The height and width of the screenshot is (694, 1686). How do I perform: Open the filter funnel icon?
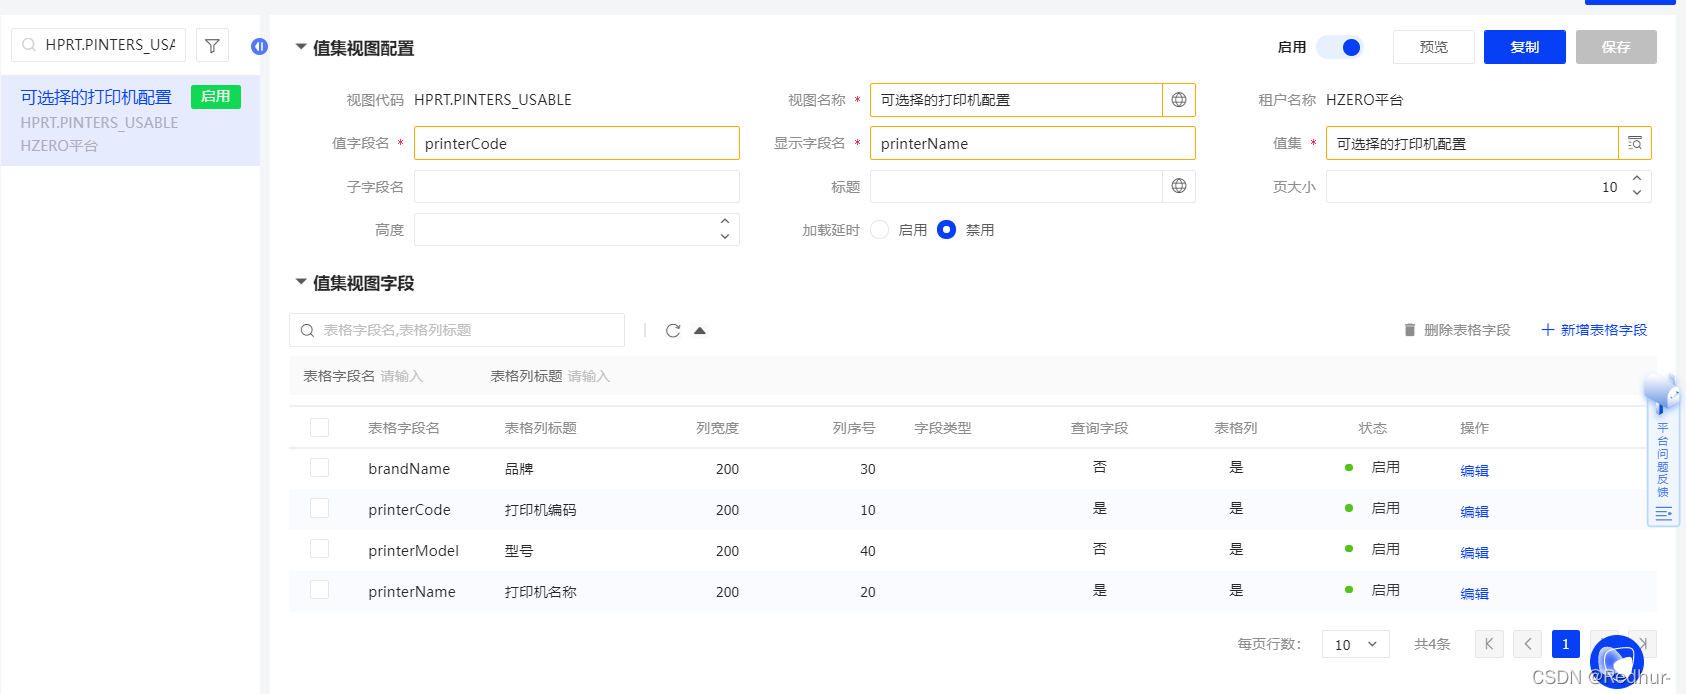coord(212,45)
